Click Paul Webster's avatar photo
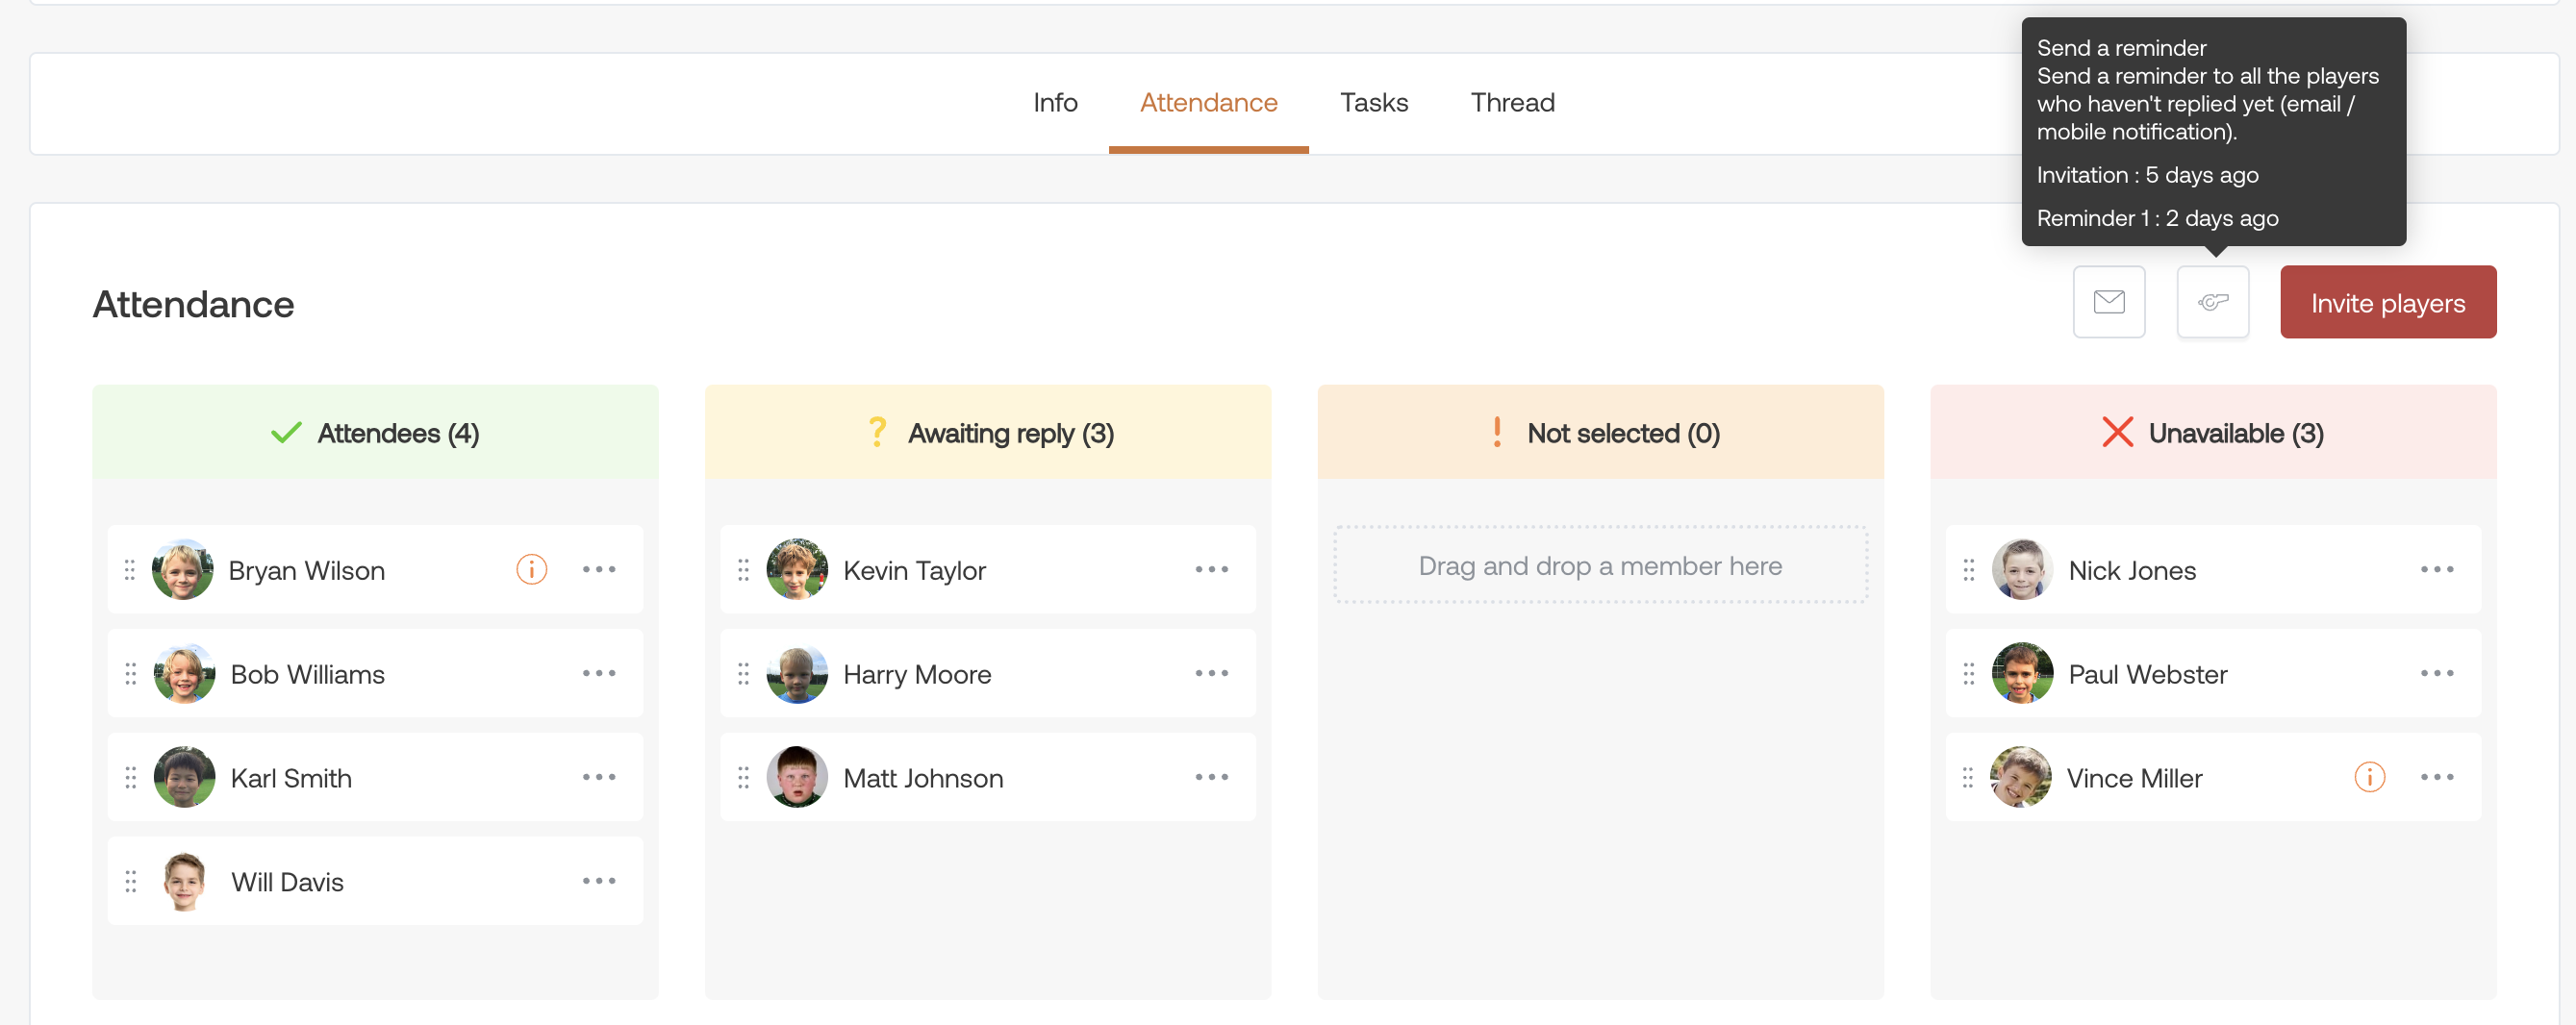 click(2022, 673)
